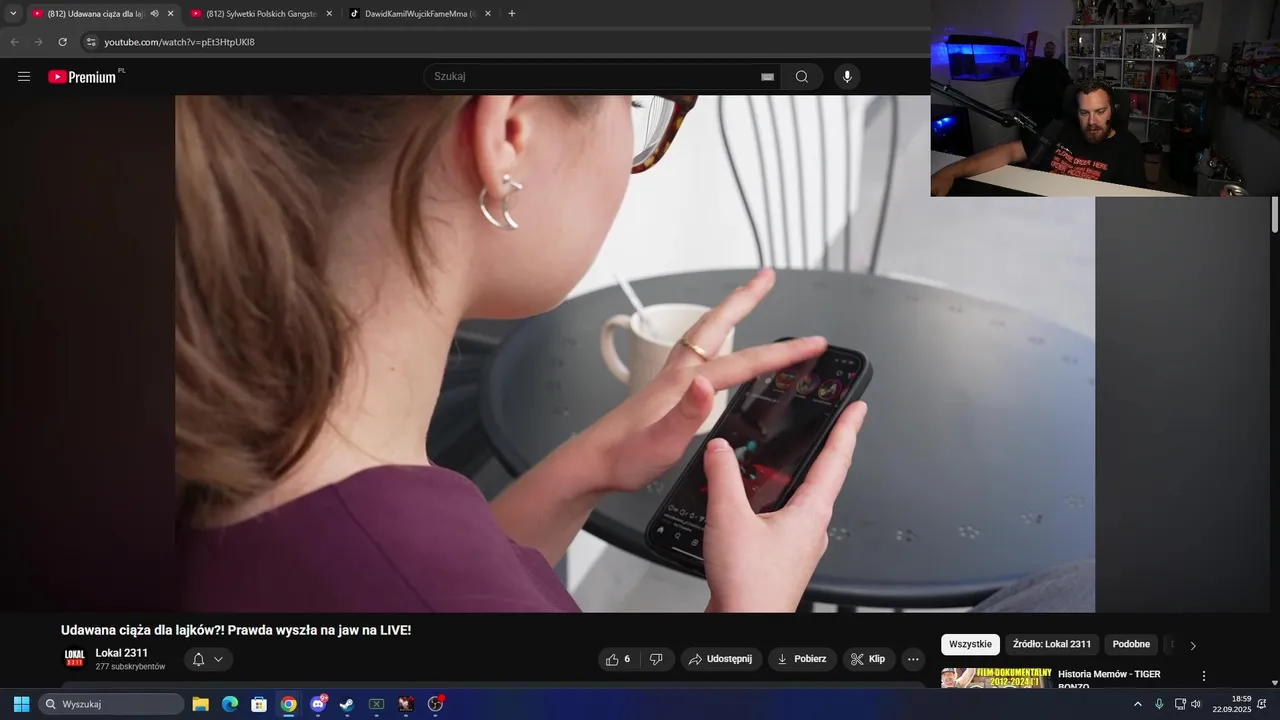Open Lokal 2311 channel avatar
This screenshot has height=720, width=1280.
tap(74, 658)
